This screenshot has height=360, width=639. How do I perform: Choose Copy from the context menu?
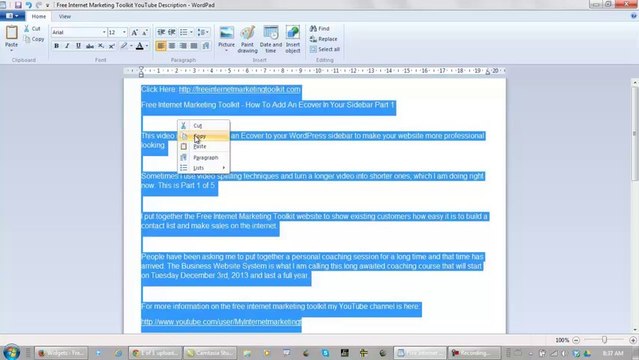click(203, 136)
